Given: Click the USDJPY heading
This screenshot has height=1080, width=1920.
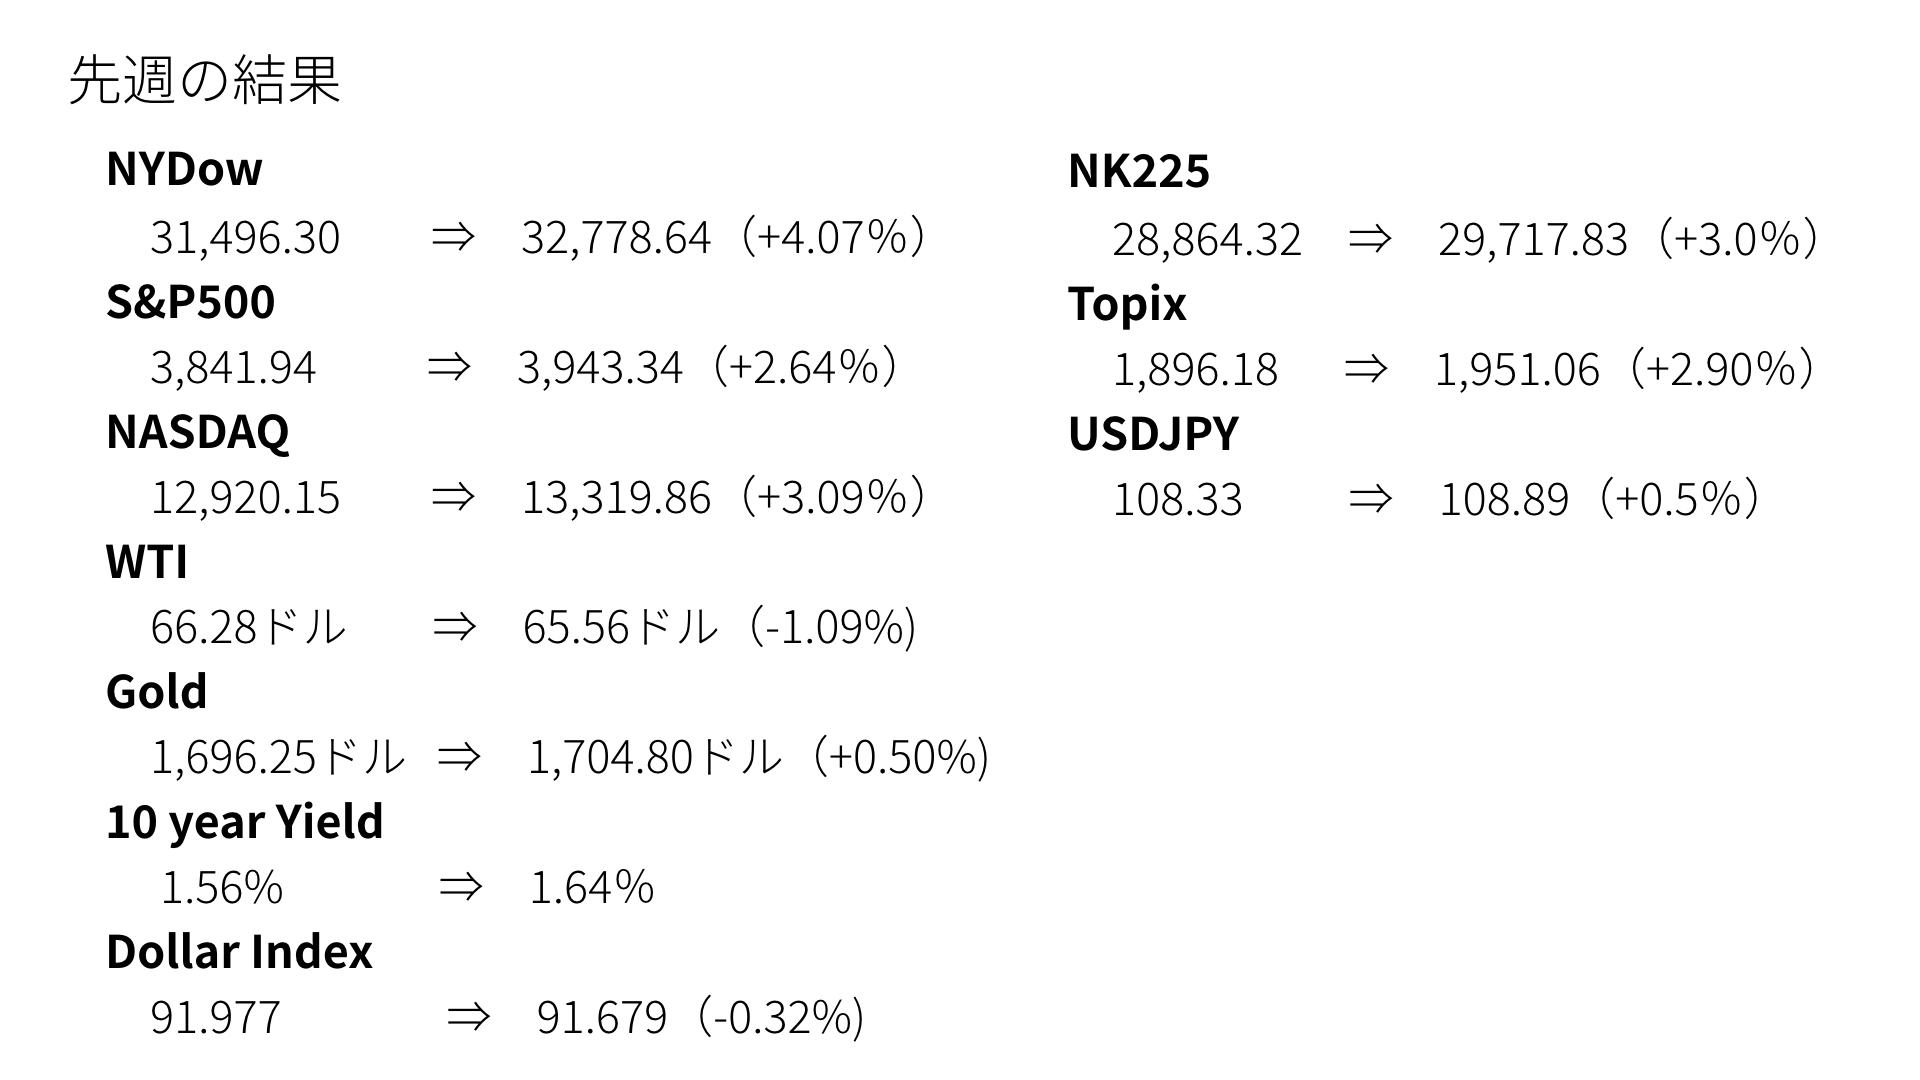Looking at the screenshot, I should 1153,434.
